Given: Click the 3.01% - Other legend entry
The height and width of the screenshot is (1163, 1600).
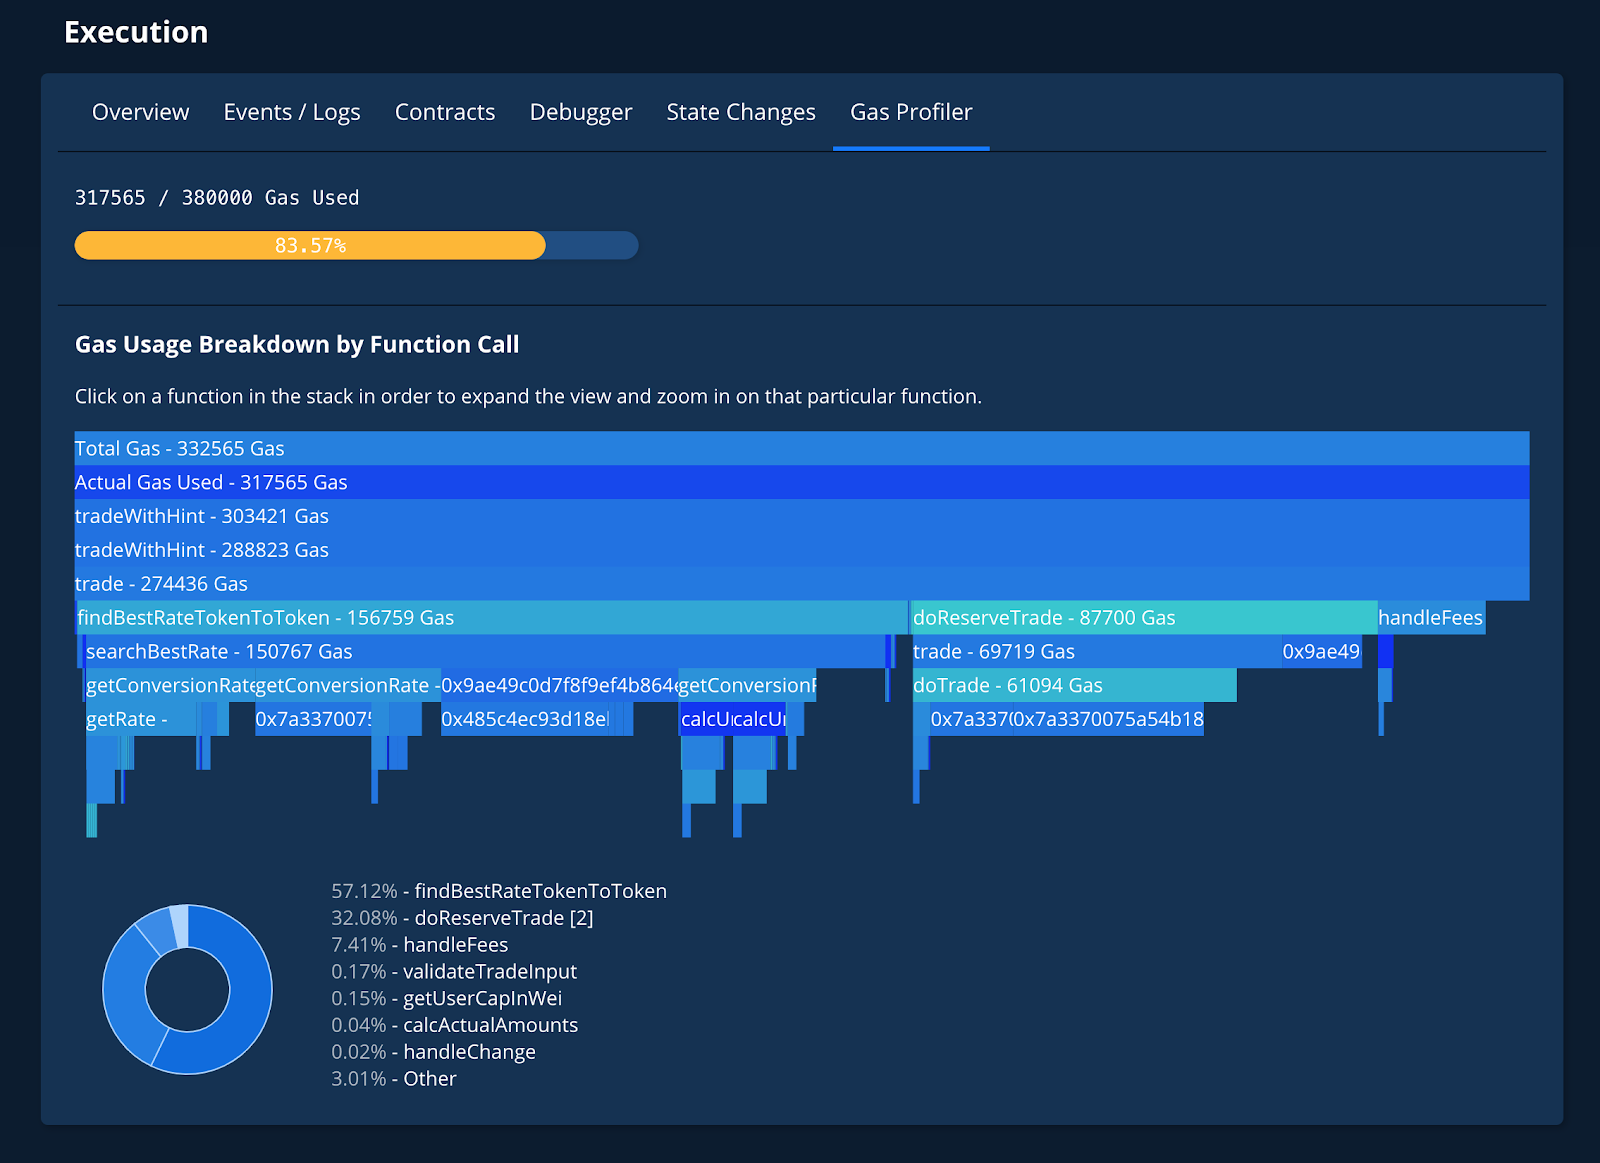Looking at the screenshot, I should [x=394, y=1080].
